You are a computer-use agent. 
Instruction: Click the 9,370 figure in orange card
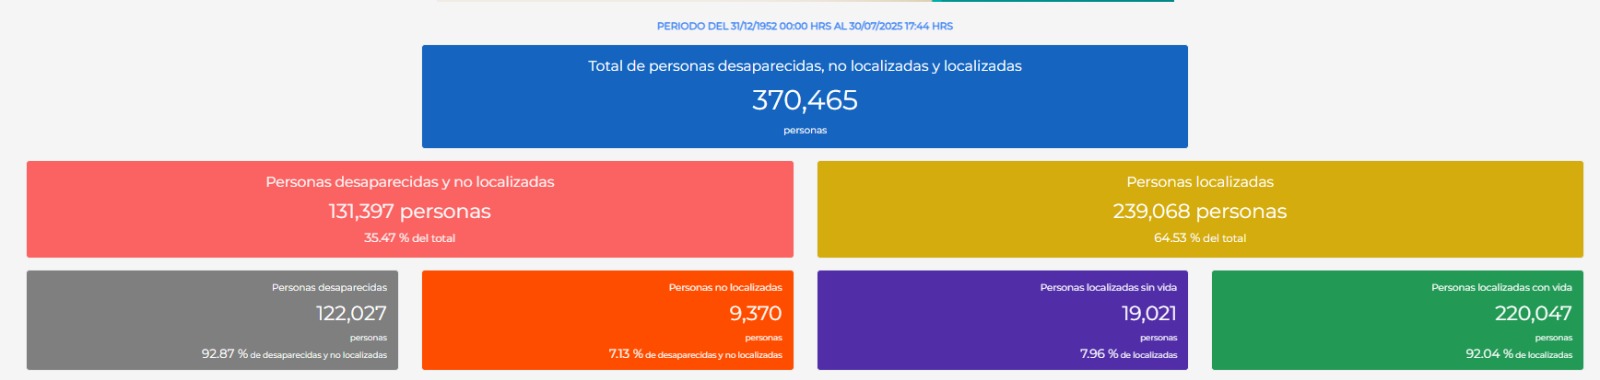coord(755,313)
